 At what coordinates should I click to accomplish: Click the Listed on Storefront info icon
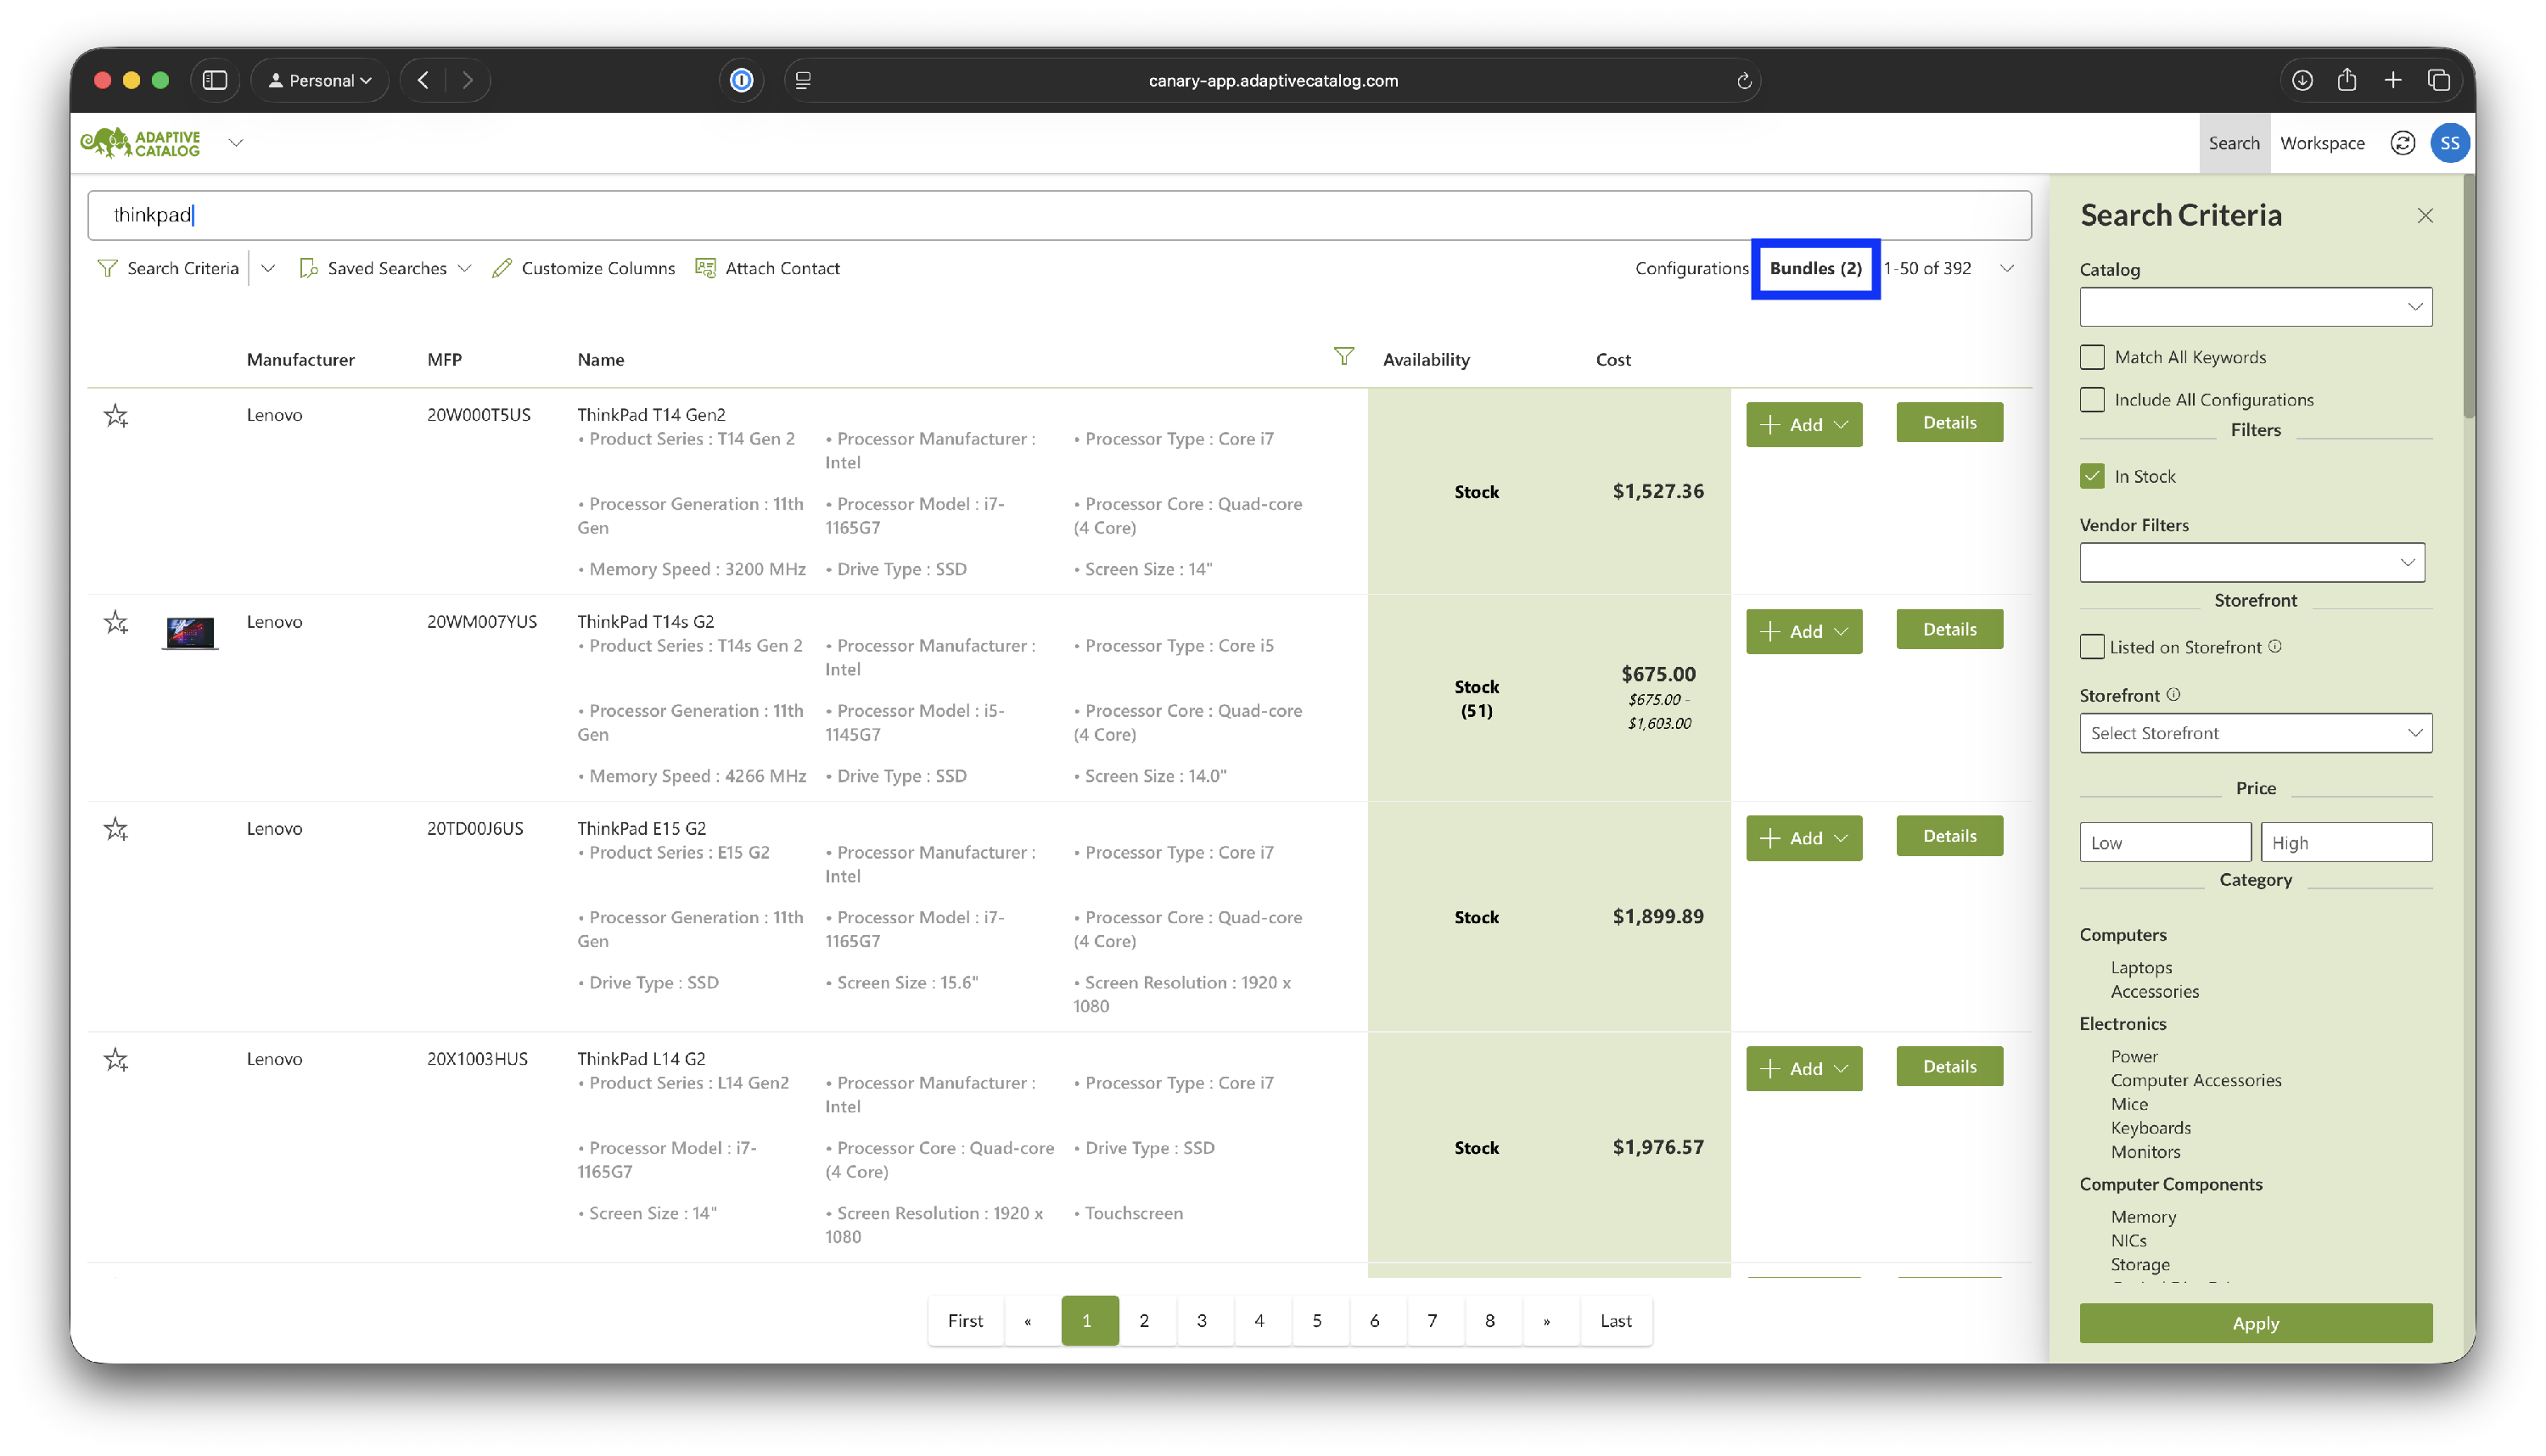click(x=2275, y=646)
